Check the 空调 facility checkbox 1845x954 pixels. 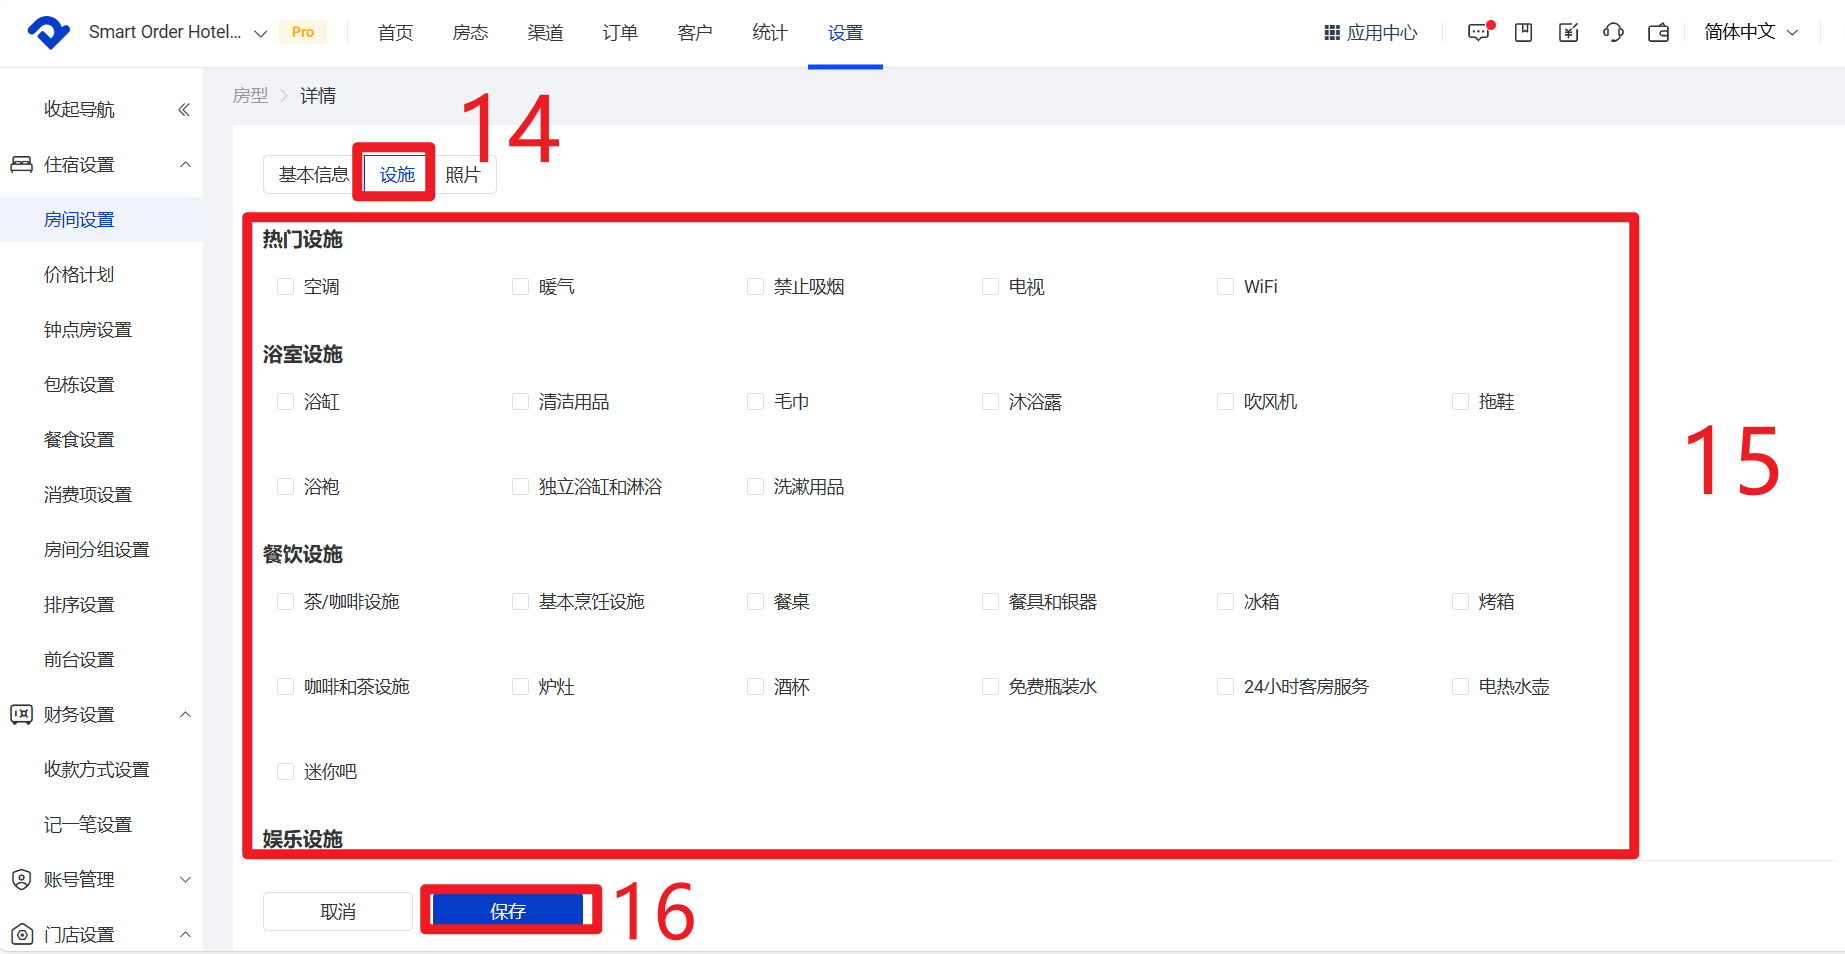click(285, 287)
